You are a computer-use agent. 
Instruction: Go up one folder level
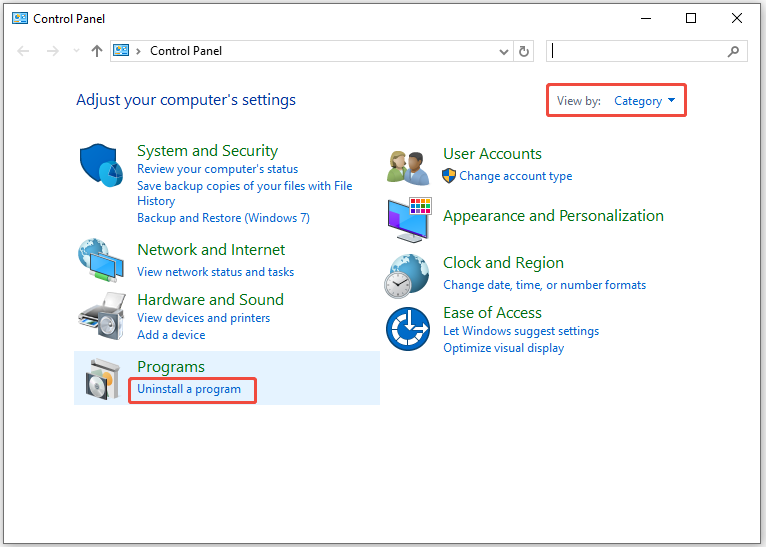(x=97, y=51)
